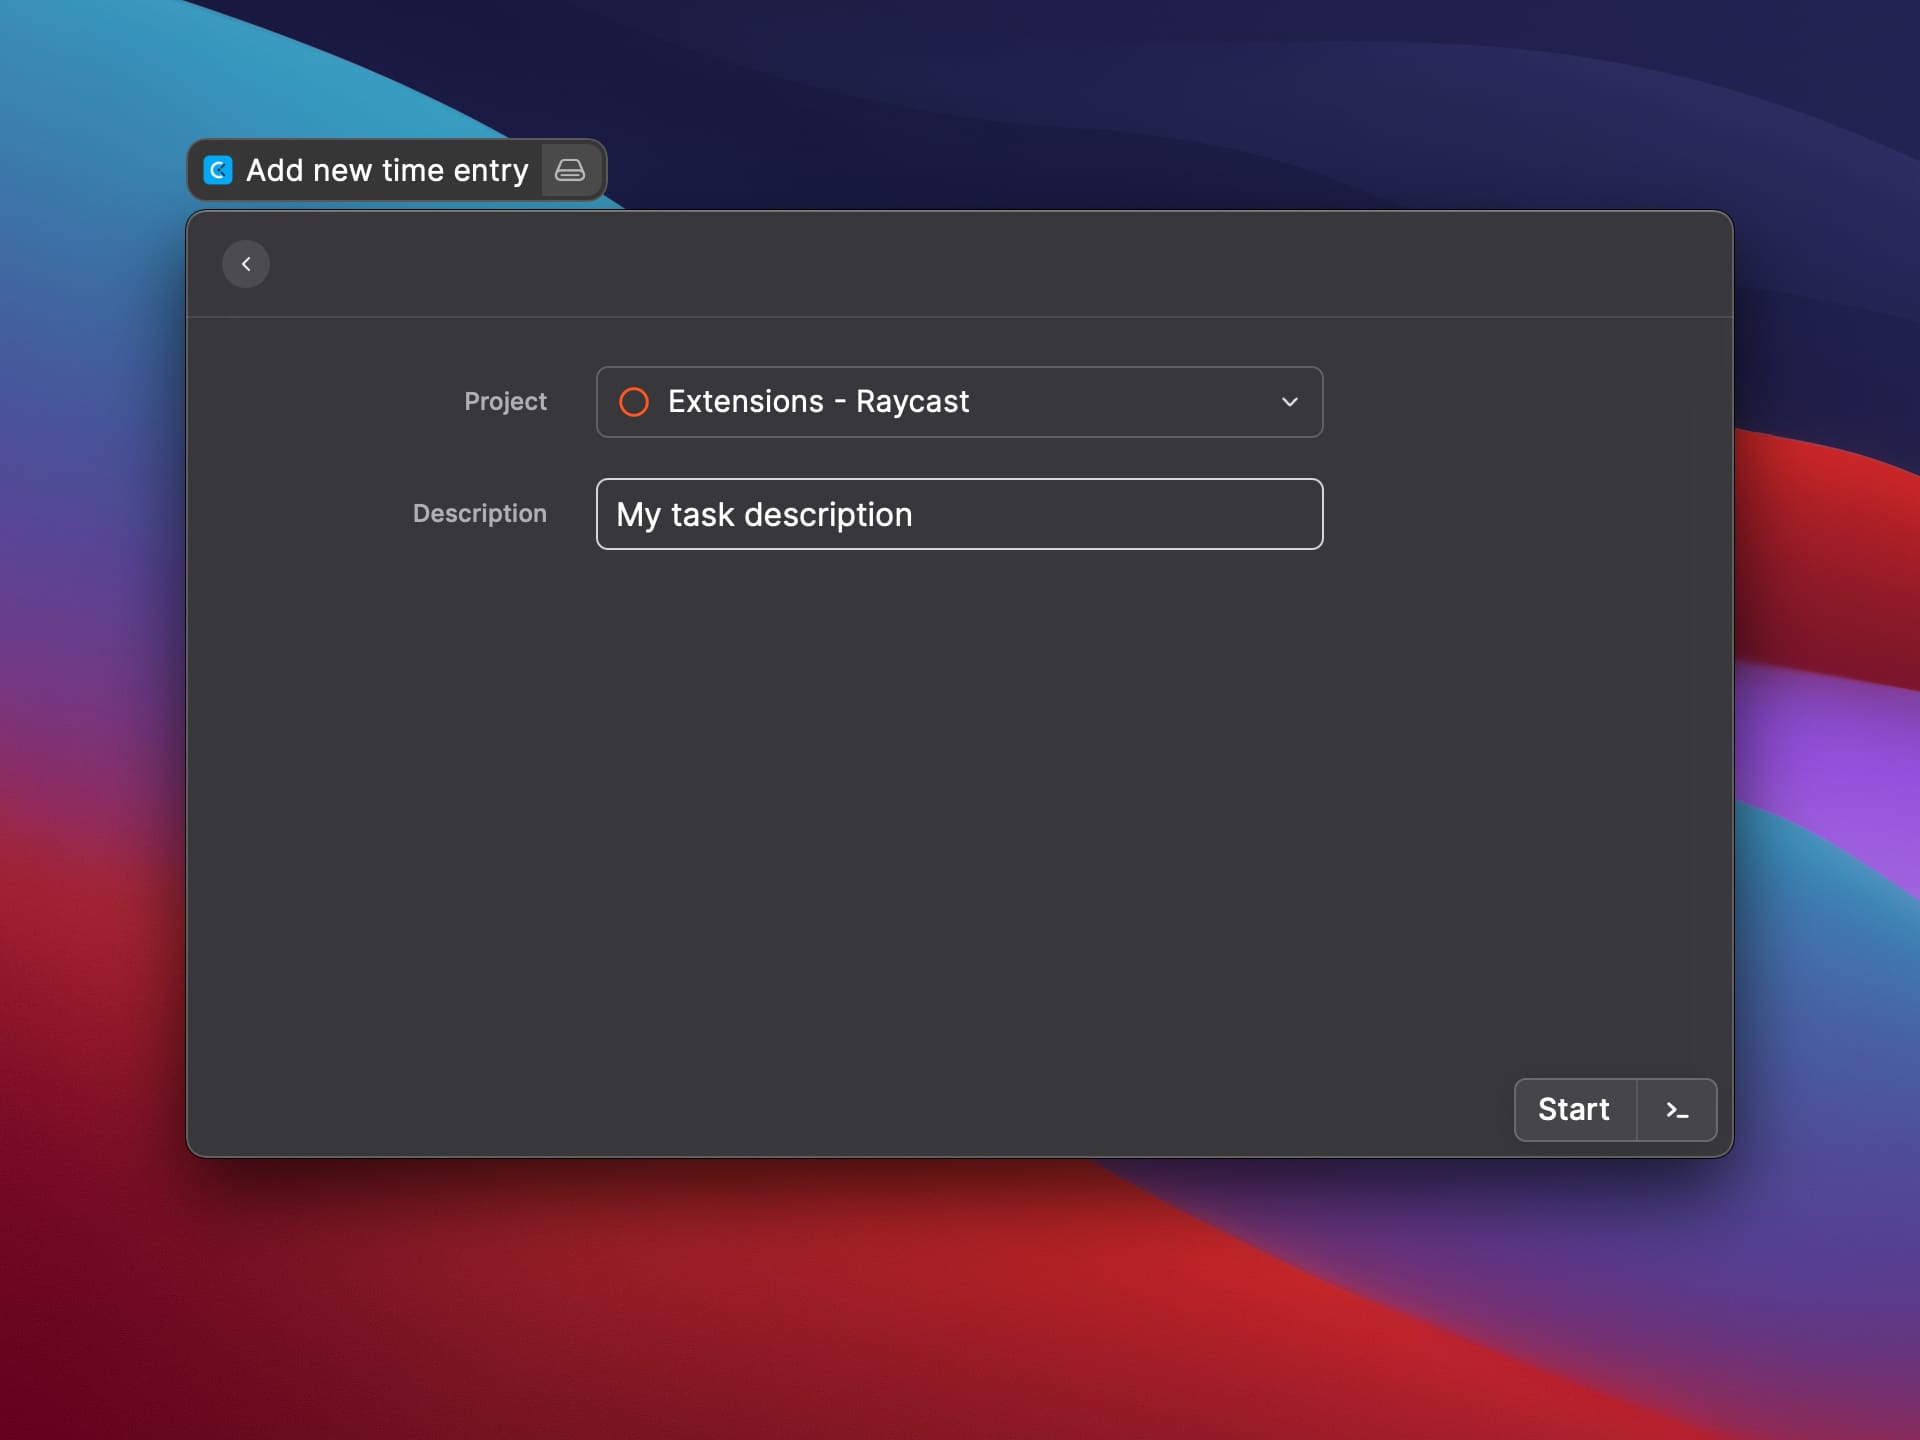This screenshot has height=1440, width=1920.
Task: Place the cursor at the end of the Description field
Action: [x=1300, y=514]
